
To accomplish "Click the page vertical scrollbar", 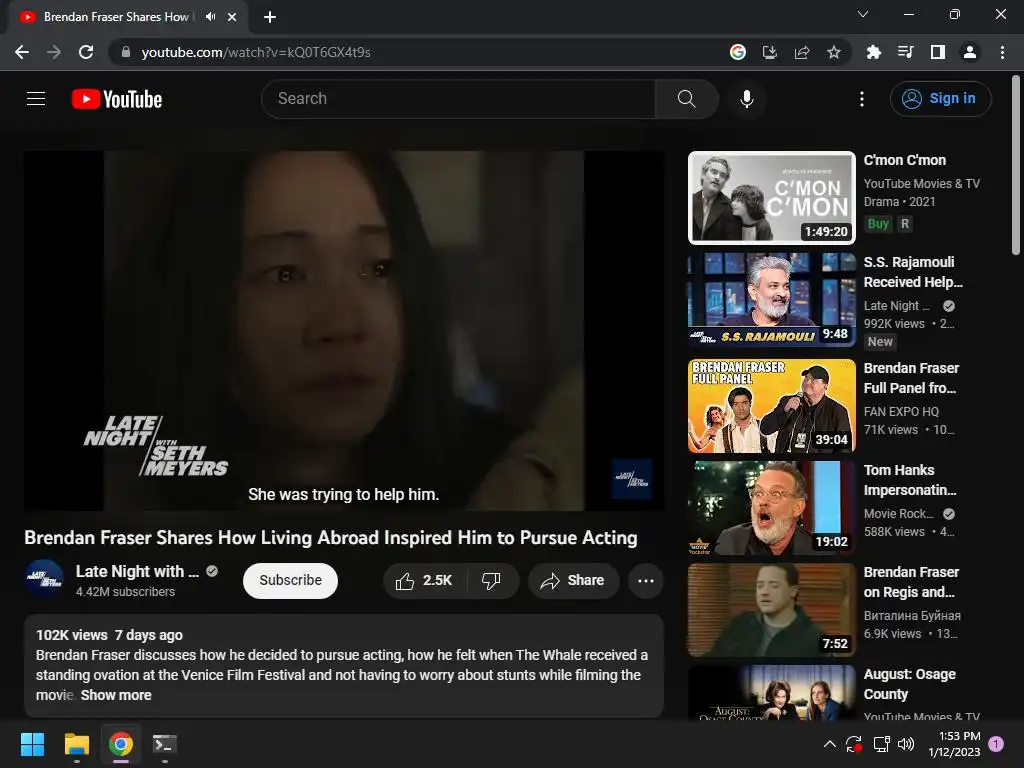I will (1015, 165).
